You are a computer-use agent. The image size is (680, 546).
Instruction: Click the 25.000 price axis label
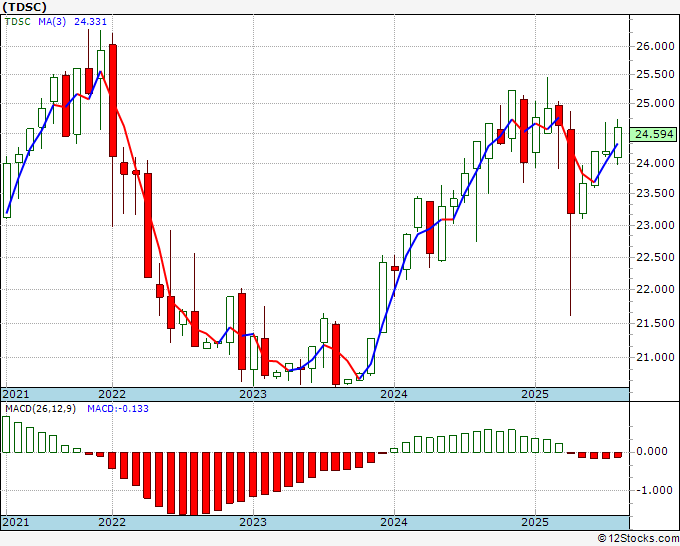(655, 103)
